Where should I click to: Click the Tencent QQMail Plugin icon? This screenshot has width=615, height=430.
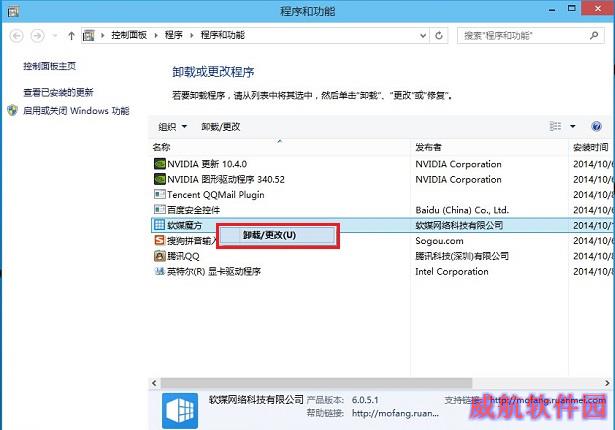tap(160, 194)
